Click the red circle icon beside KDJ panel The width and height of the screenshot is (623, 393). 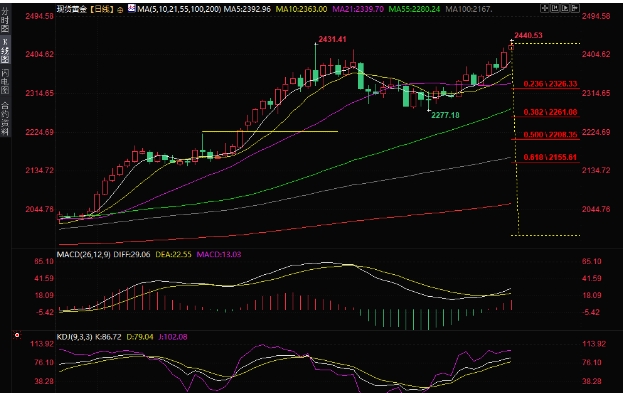pyautogui.click(x=17, y=335)
